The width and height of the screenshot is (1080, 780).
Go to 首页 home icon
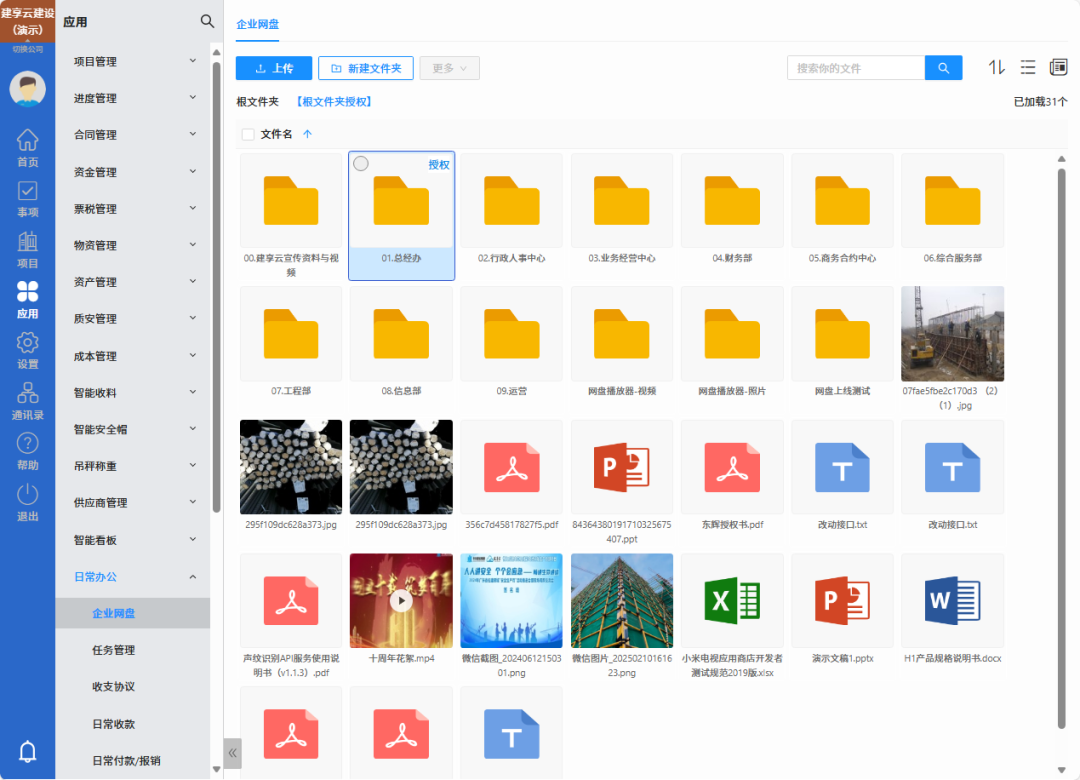[x=28, y=148]
